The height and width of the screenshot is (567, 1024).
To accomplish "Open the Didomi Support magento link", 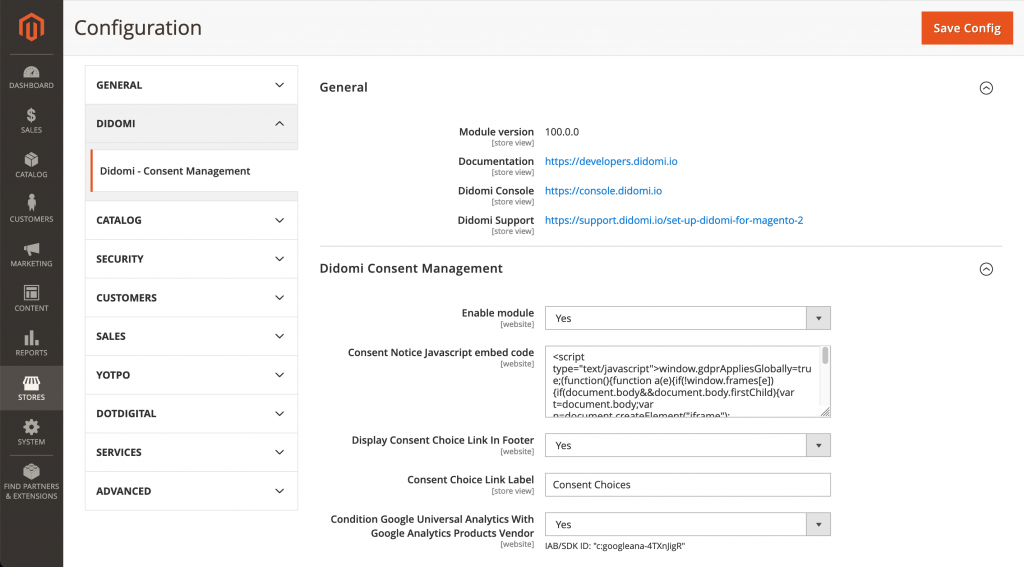I will tap(674, 220).
